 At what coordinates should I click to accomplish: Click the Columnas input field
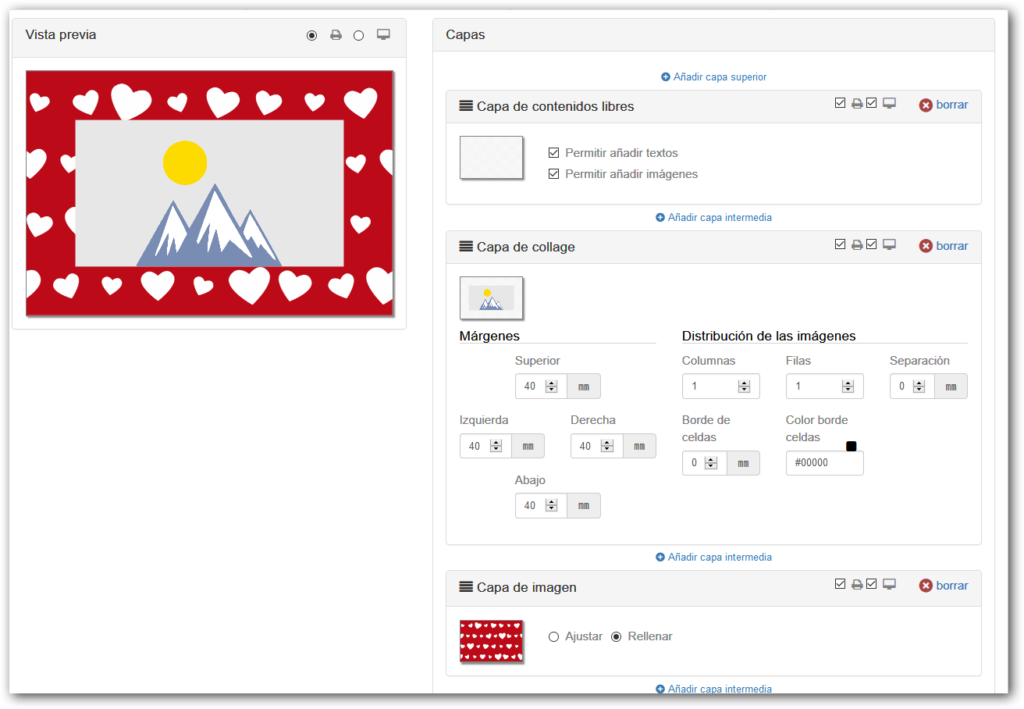720,386
